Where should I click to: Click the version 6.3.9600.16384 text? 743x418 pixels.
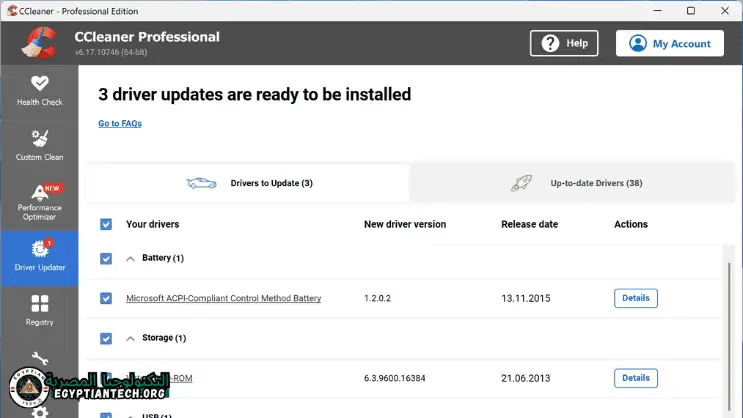tap(394, 378)
